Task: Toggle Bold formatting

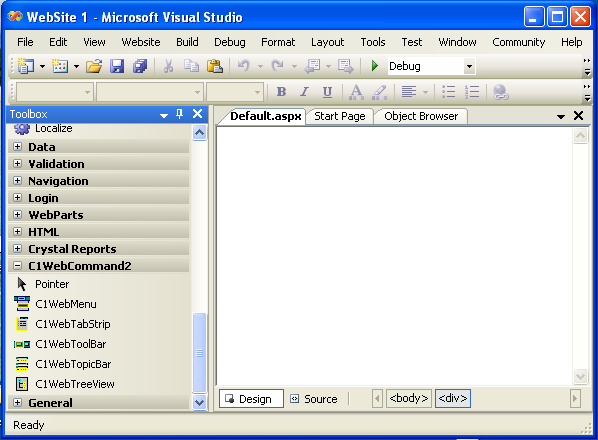Action: [281, 92]
